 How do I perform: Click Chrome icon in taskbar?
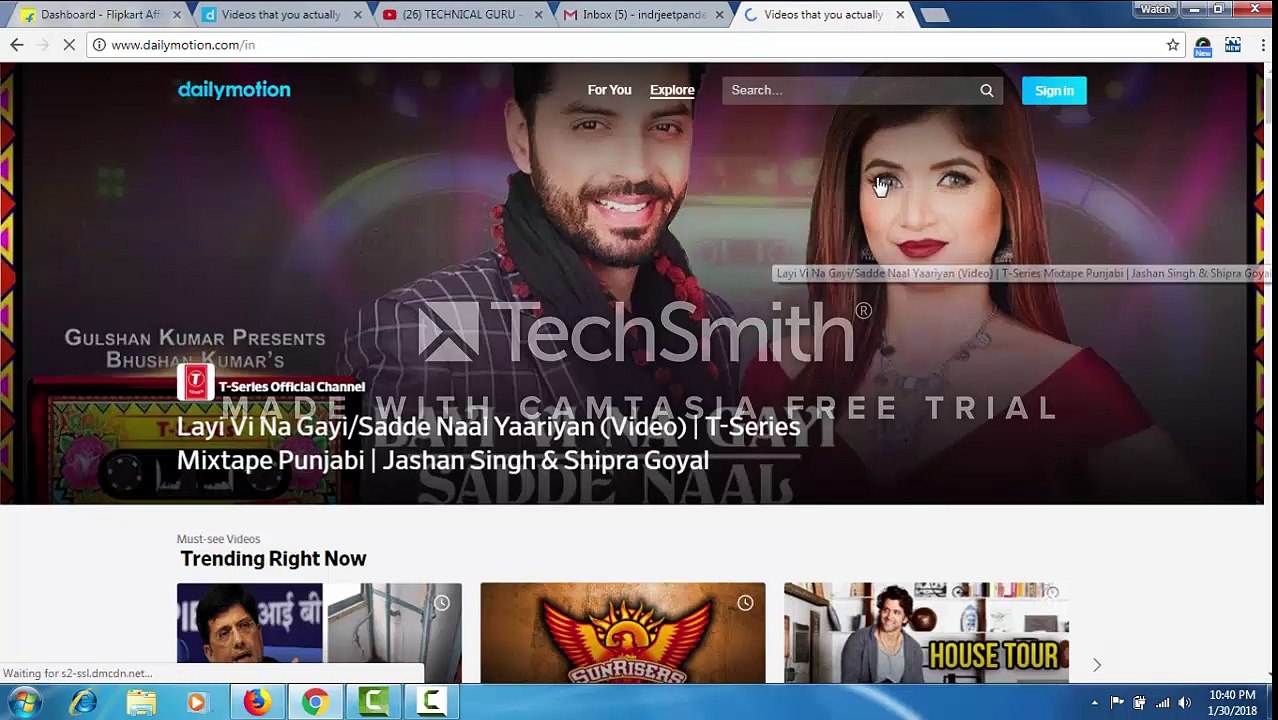pyautogui.click(x=315, y=703)
